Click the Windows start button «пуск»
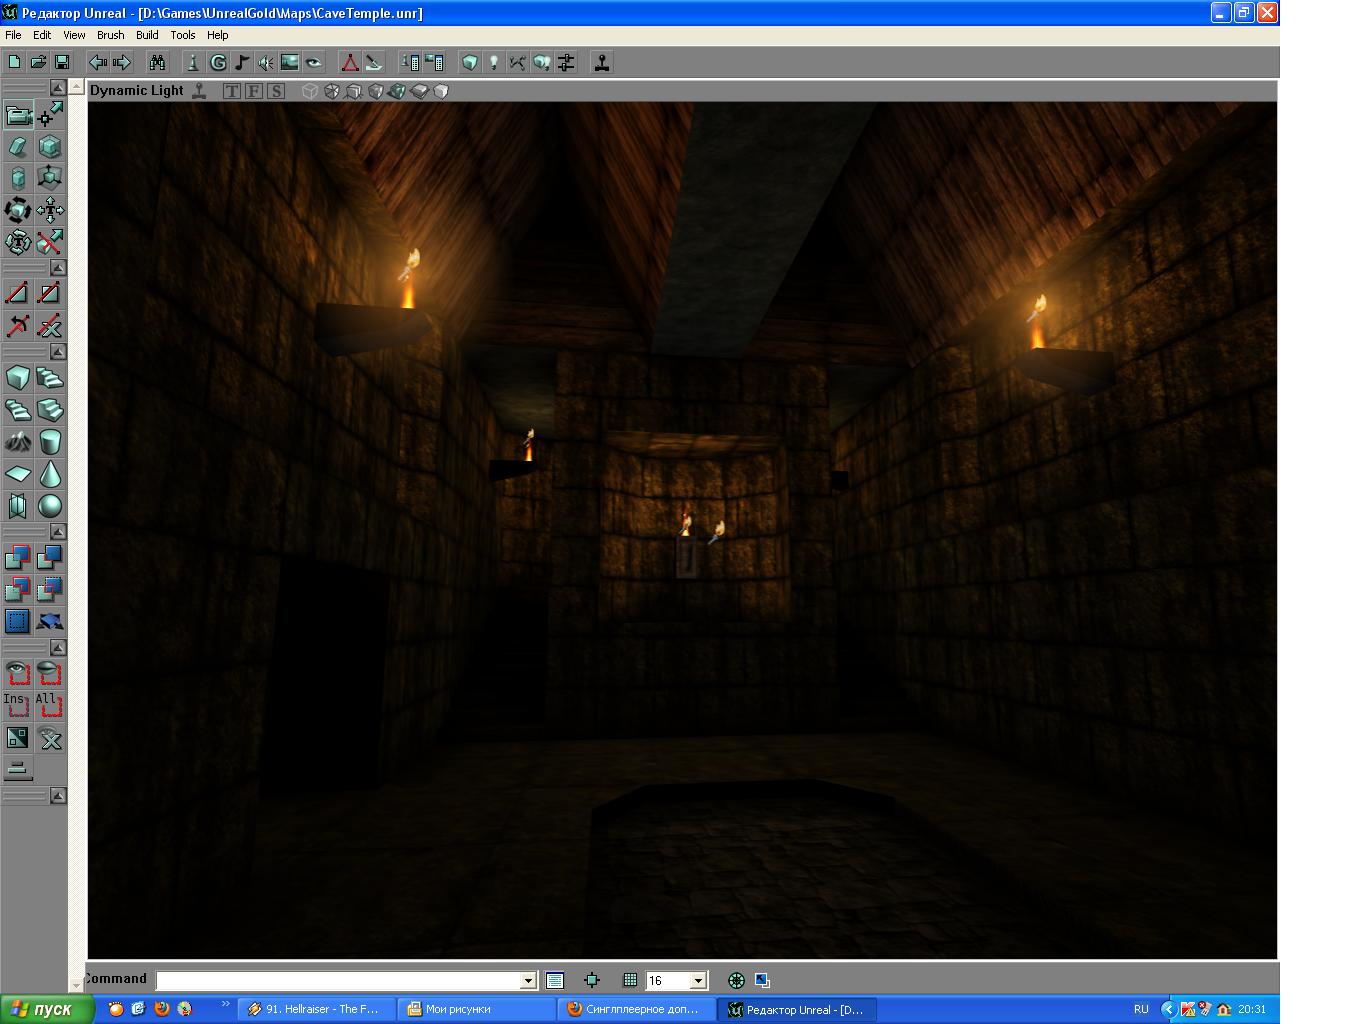 [x=47, y=1009]
